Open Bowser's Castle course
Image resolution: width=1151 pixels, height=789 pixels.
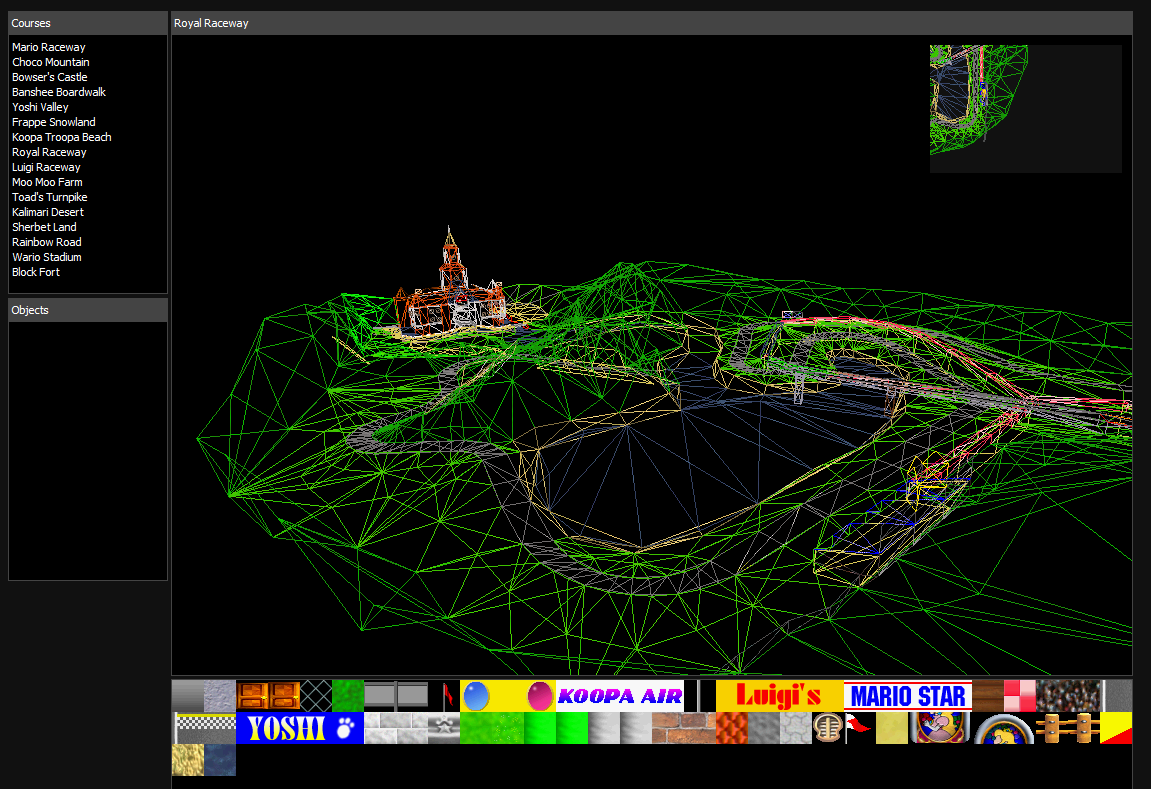click(x=49, y=77)
